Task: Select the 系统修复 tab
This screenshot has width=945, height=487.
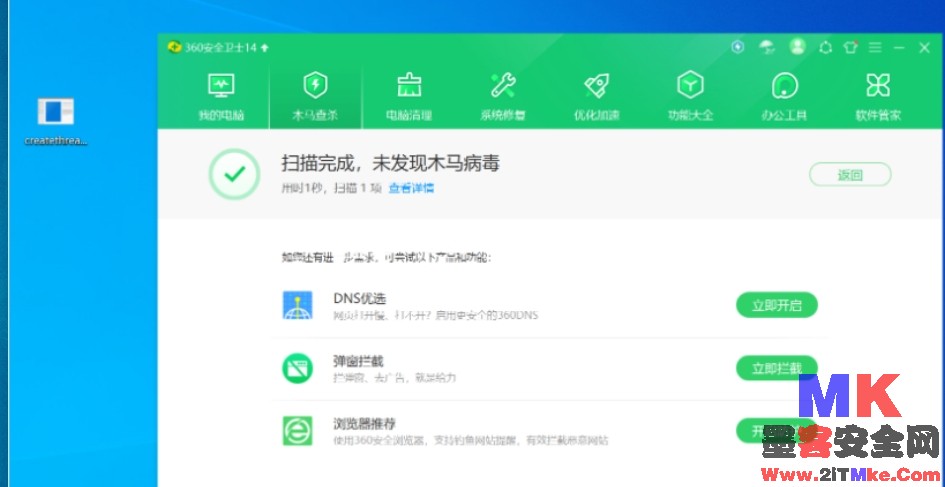Action: point(503,96)
